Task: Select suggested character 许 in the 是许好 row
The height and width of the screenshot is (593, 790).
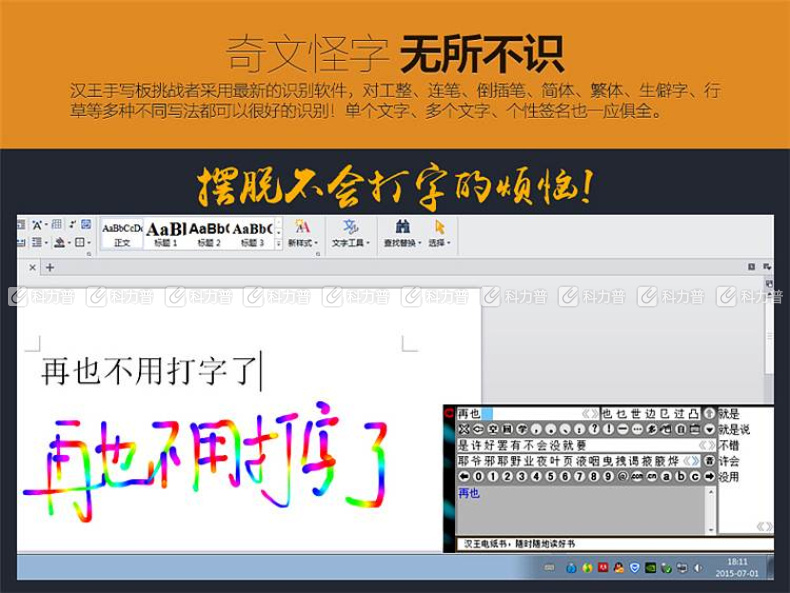Action: 475,445
